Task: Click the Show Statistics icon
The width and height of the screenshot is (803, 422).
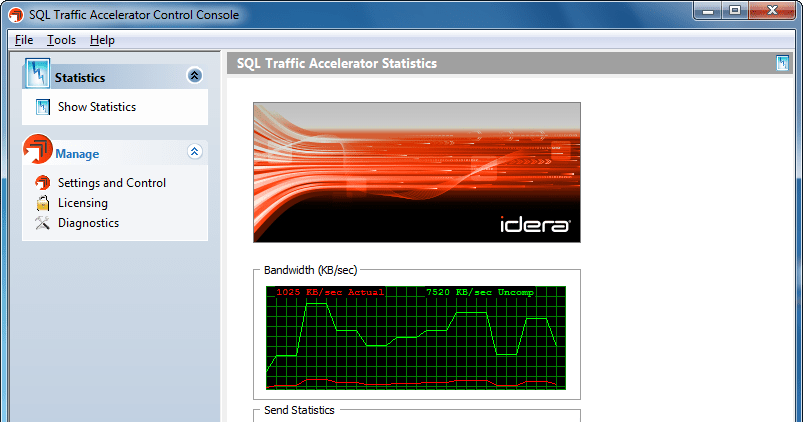Action: pyautogui.click(x=43, y=107)
